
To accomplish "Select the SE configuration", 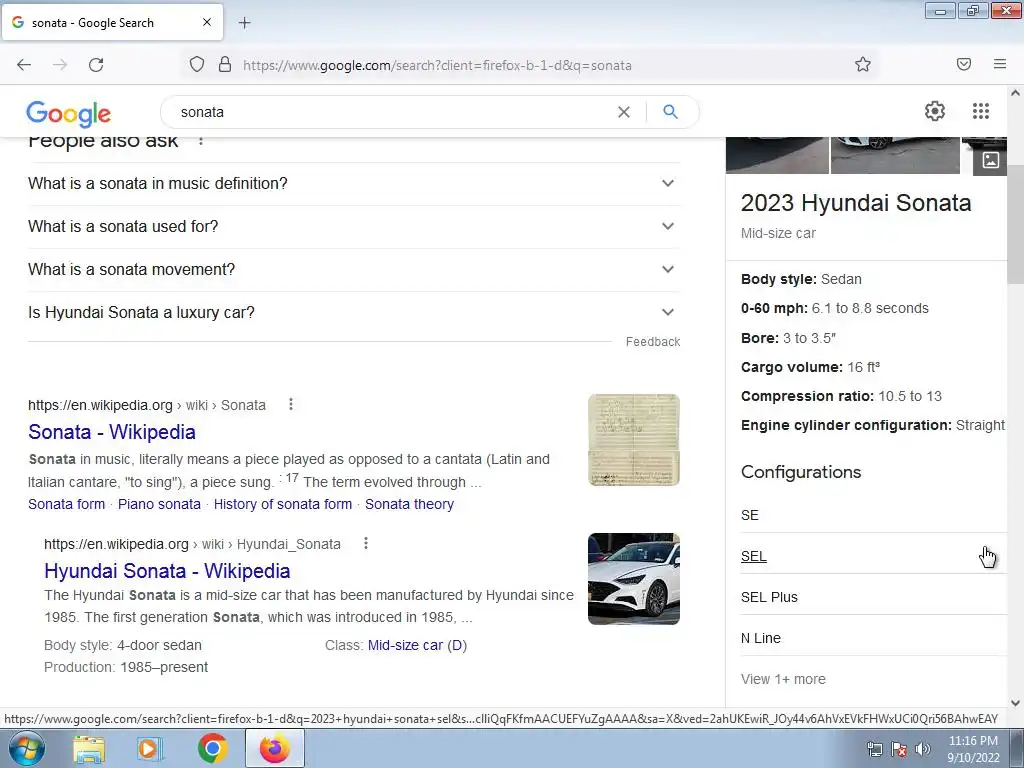I will pyautogui.click(x=874, y=515).
